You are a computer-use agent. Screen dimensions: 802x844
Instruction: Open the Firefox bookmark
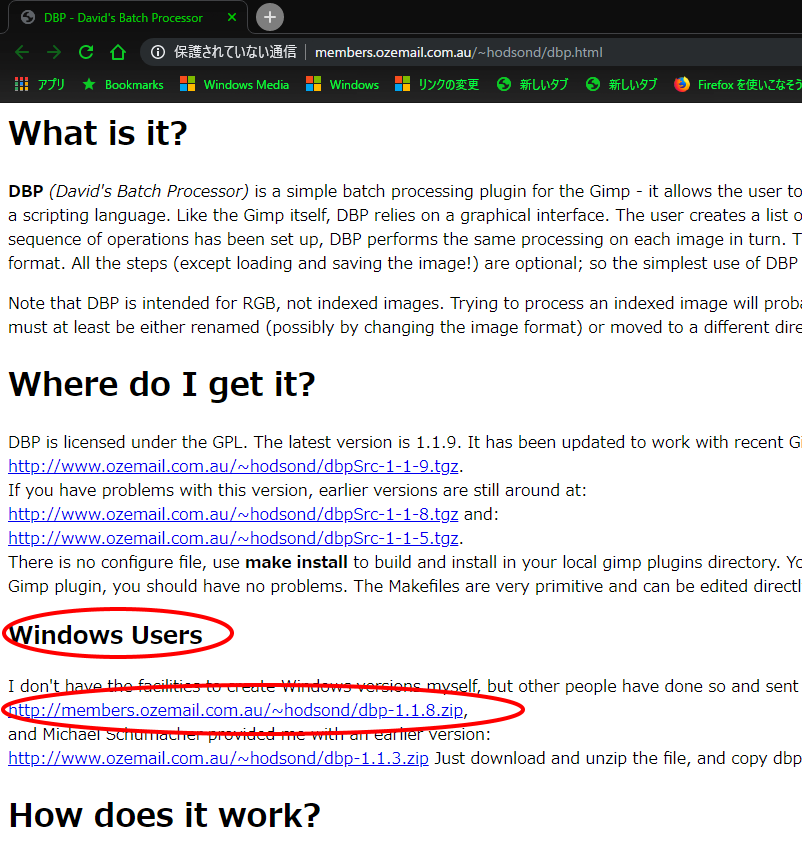click(x=738, y=85)
